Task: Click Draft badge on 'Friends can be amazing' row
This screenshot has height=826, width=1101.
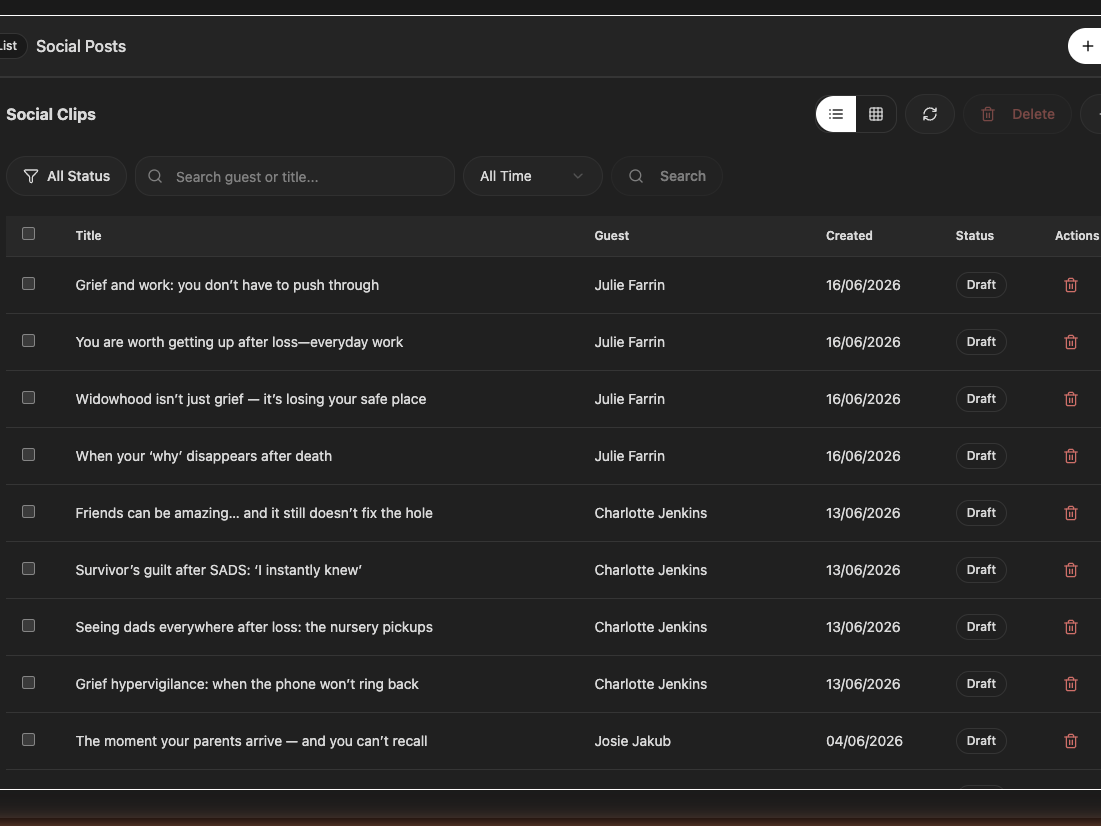Action: (x=981, y=513)
